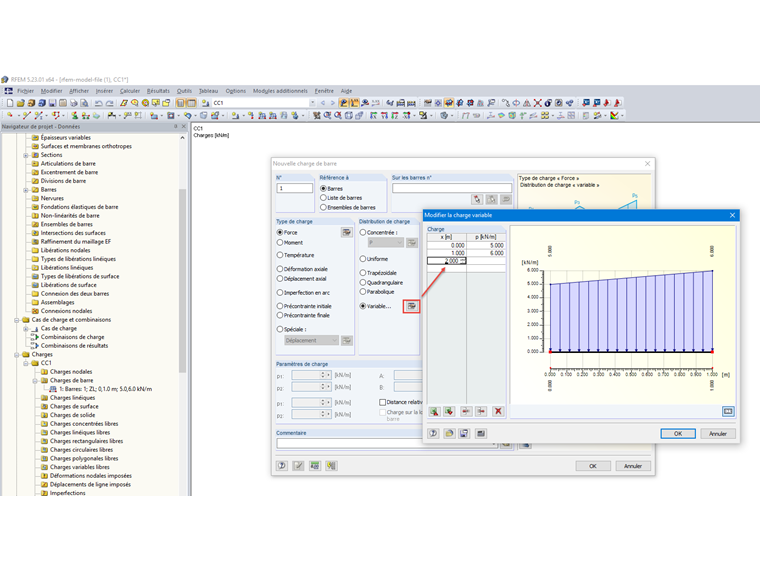Click graph display settings icon at diagram corner
This screenshot has height=570, width=760.
click(x=728, y=412)
